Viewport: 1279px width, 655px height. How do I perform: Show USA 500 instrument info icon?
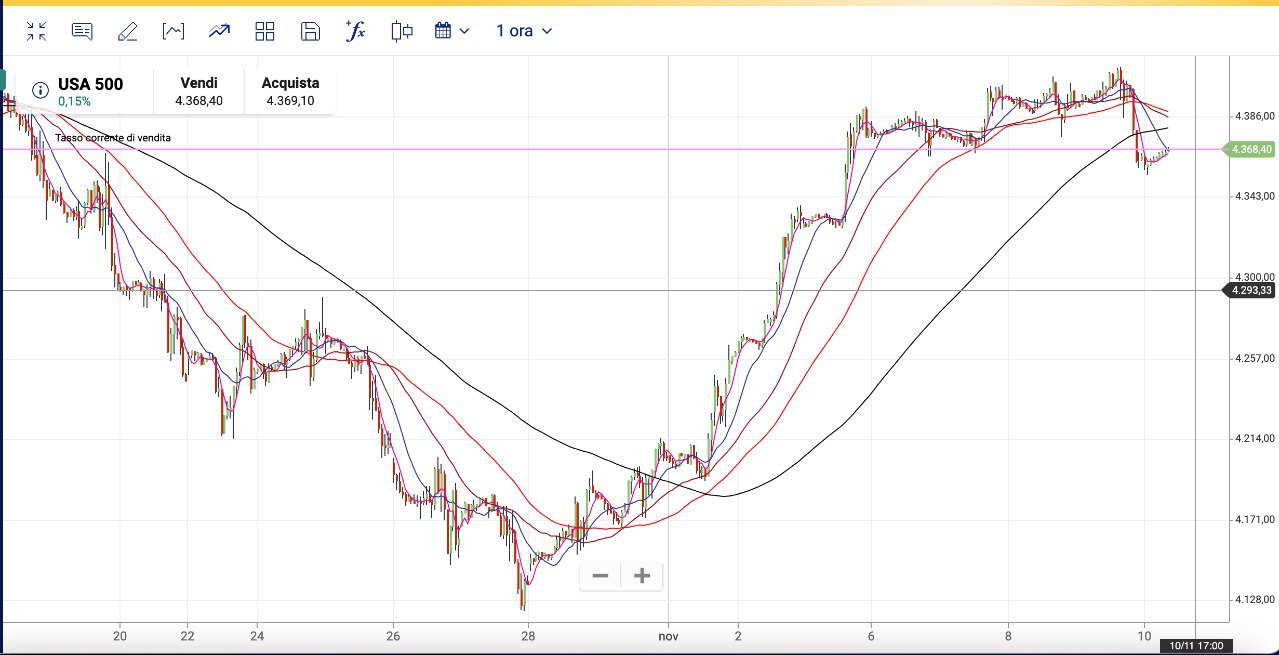[x=41, y=90]
